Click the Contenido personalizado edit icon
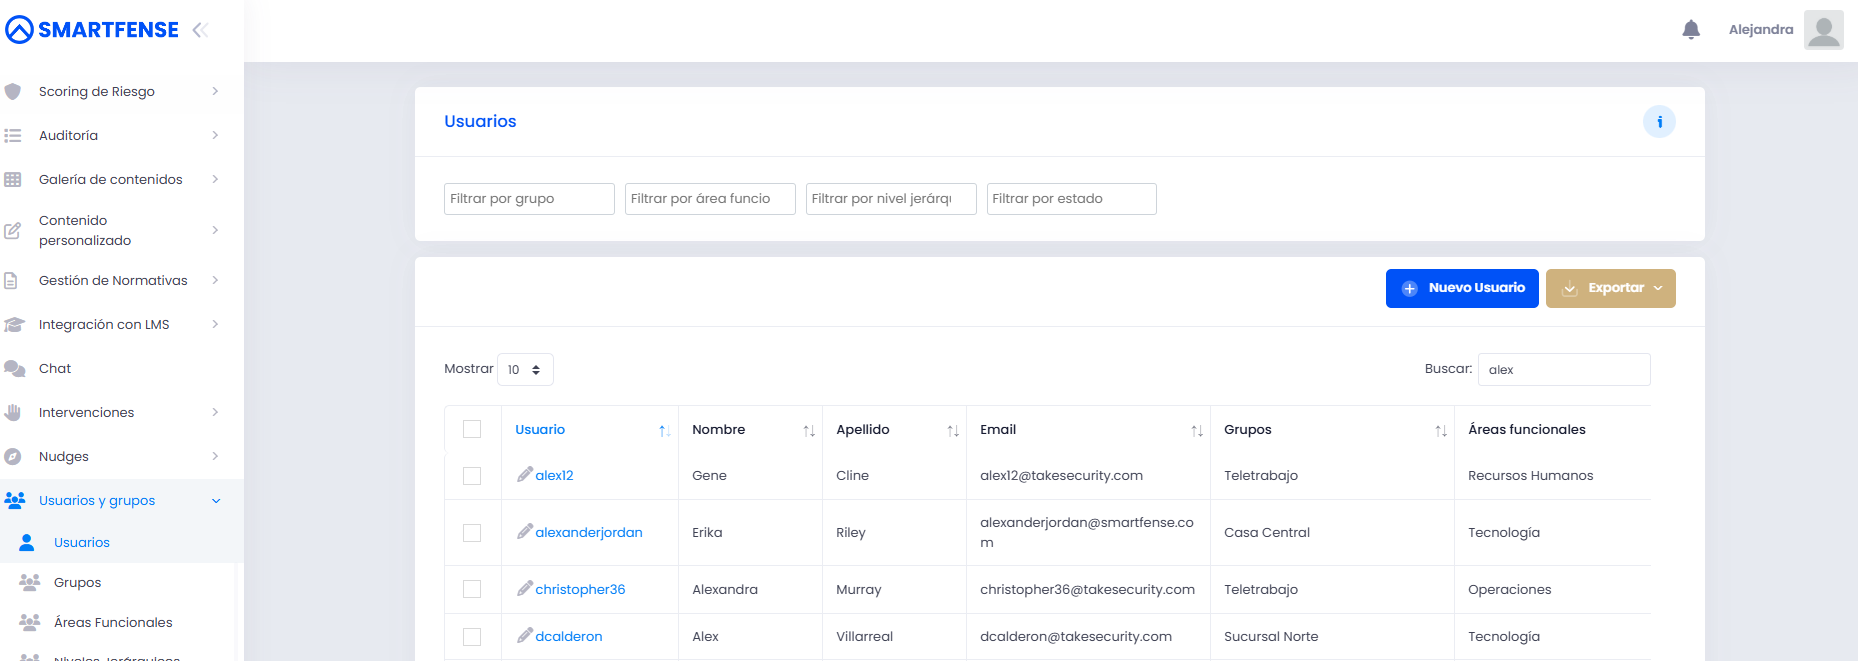1858x661 pixels. 13,230
